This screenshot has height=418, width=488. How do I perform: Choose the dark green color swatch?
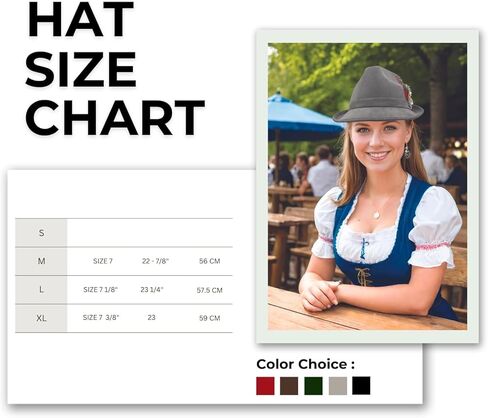313,386
